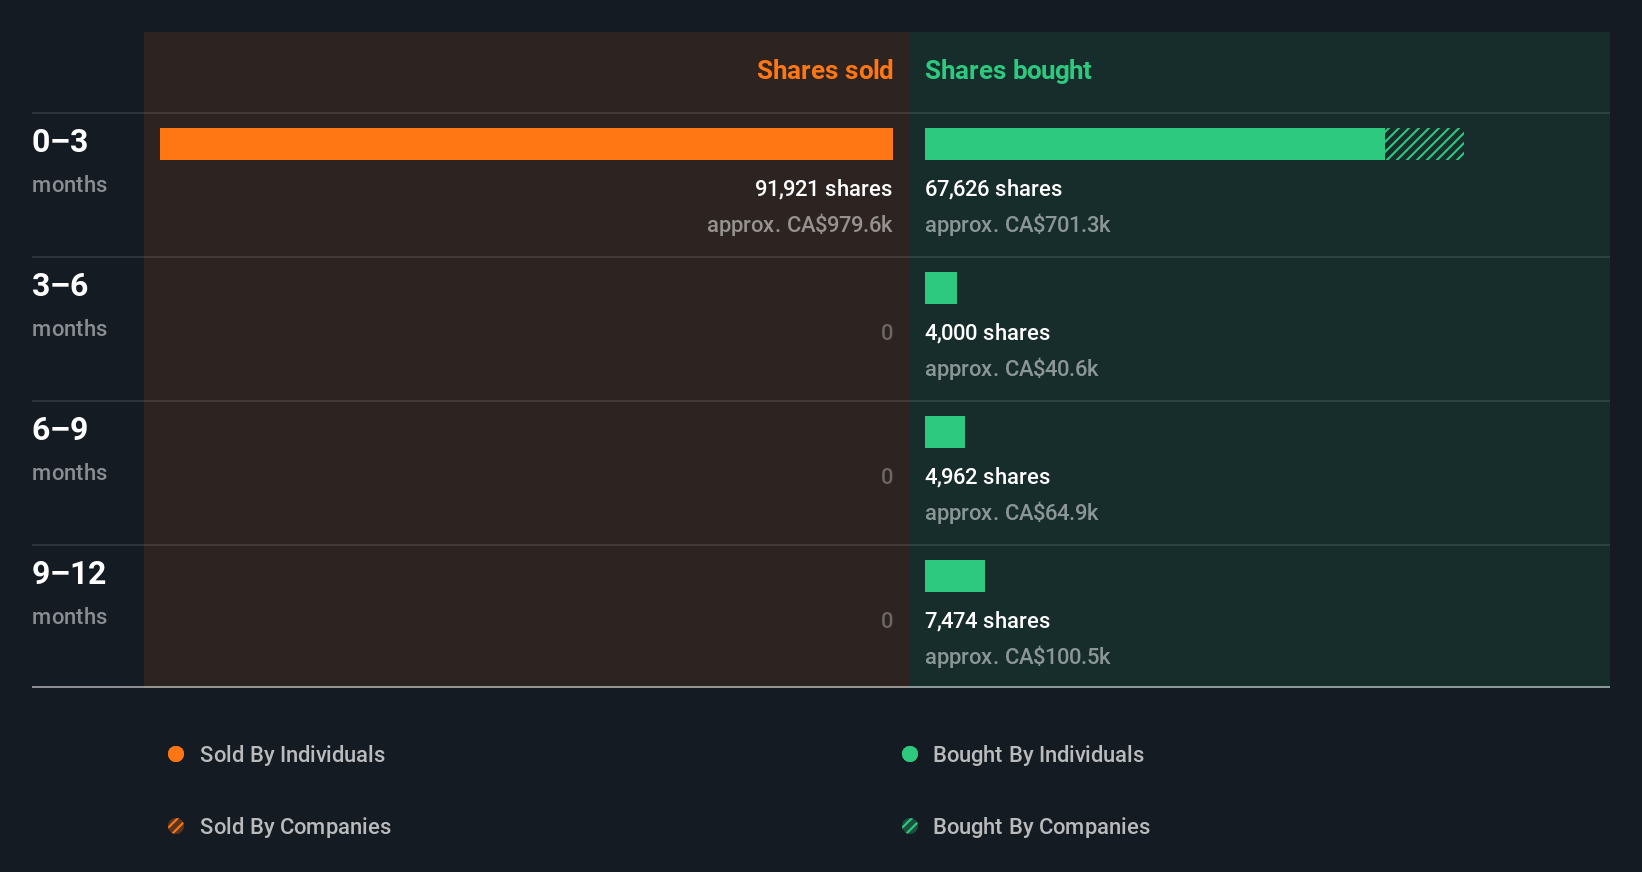Click the zero sold value in 9–12 months row
The image size is (1642, 872).
[887, 620]
